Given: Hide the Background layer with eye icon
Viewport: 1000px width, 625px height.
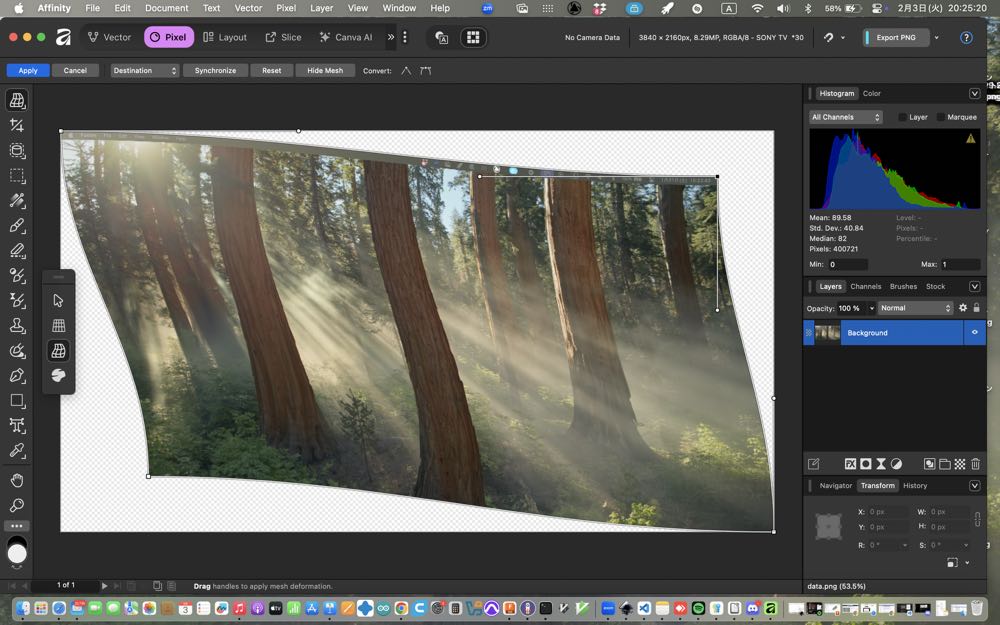Looking at the screenshot, I should [x=975, y=333].
